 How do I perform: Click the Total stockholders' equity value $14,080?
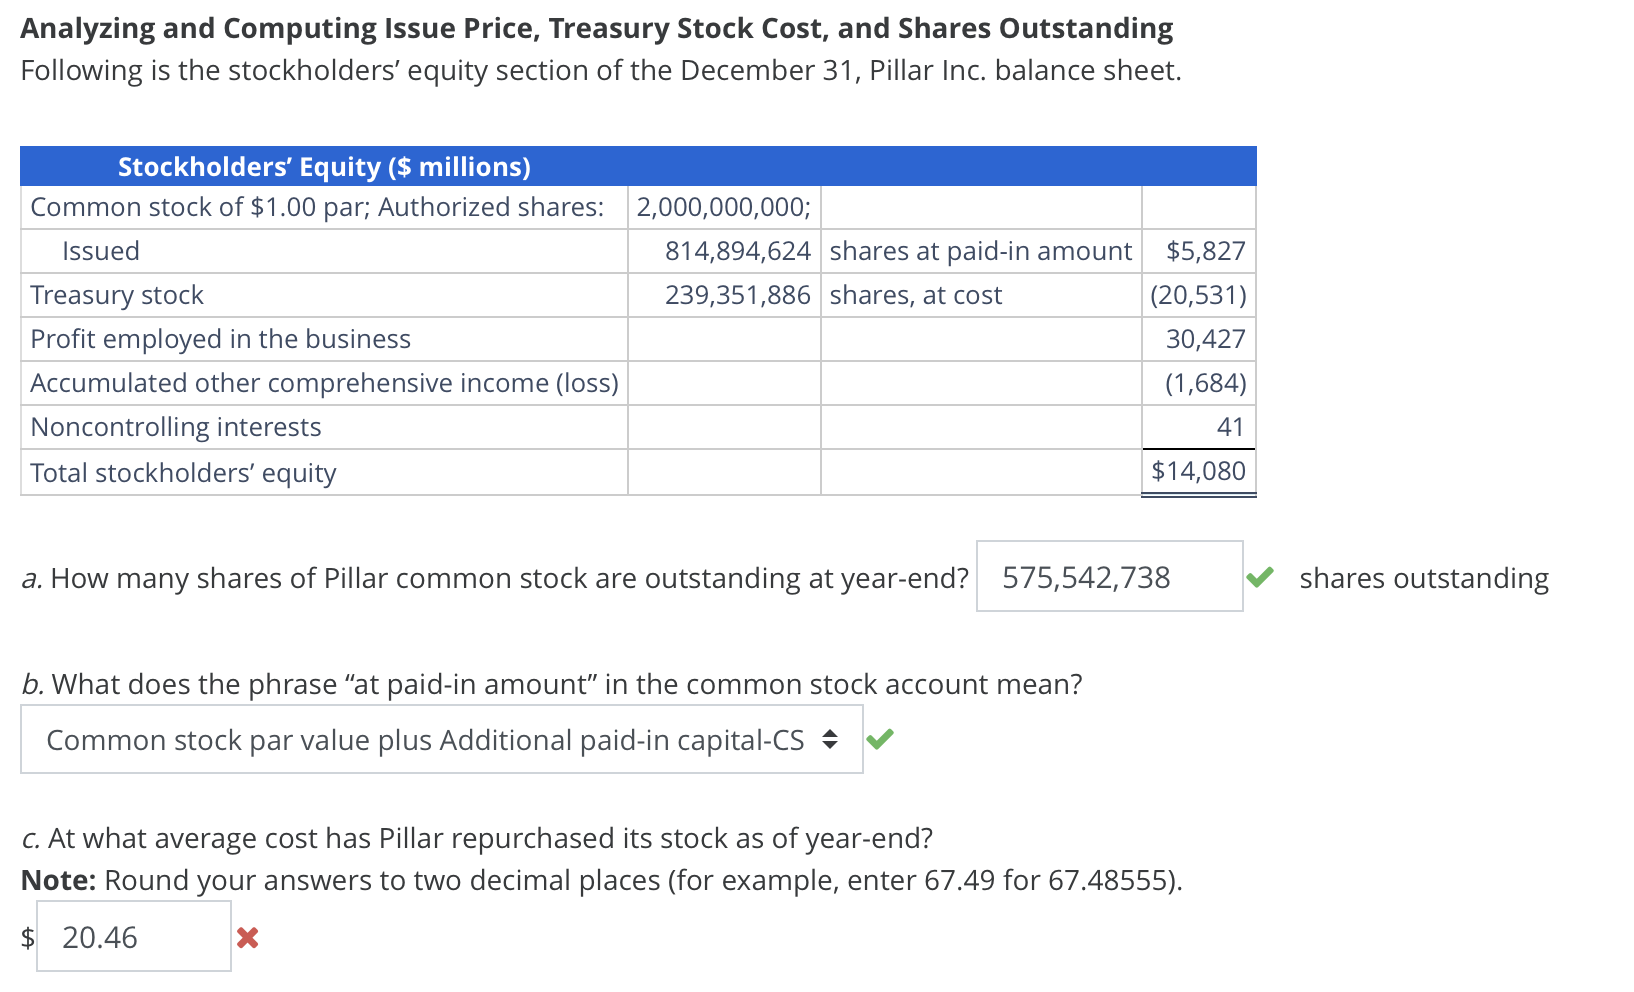(x=1197, y=470)
